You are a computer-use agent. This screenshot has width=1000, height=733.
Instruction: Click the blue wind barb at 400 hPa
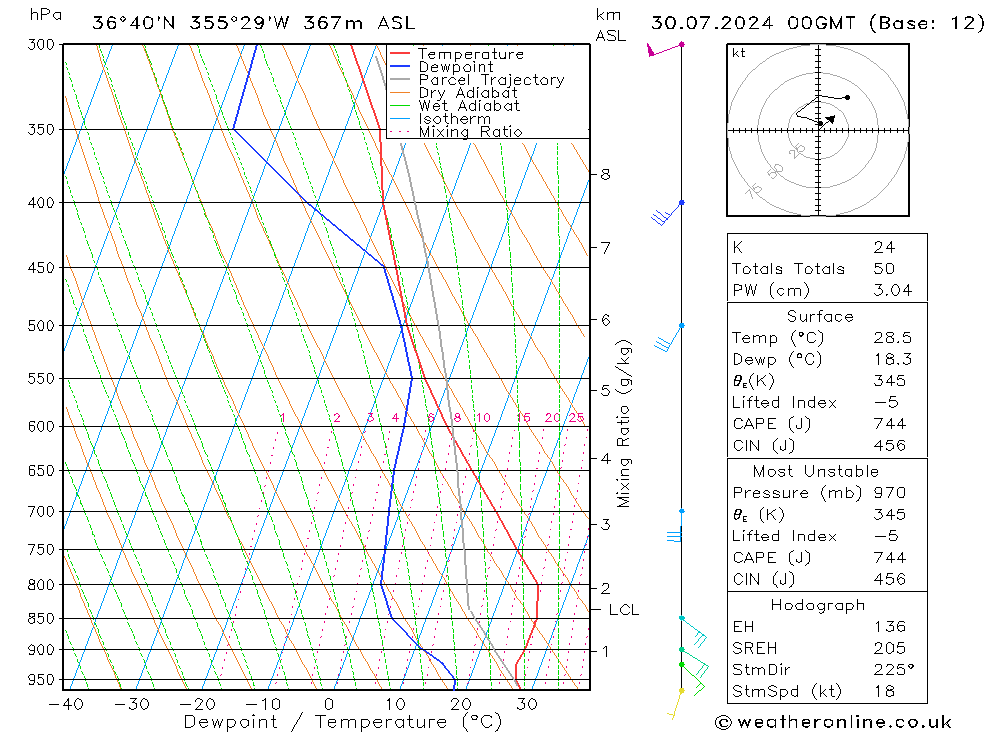coord(666,214)
